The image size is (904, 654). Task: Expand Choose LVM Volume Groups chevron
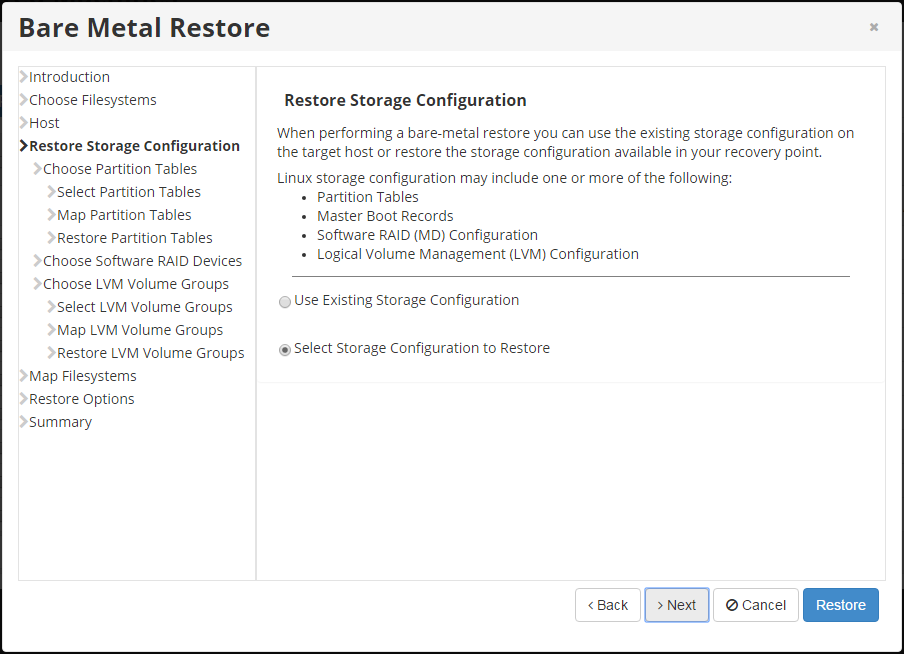[38, 284]
